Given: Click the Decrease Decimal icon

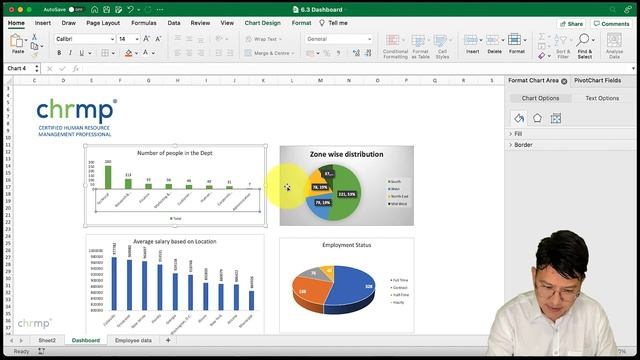Looking at the screenshot, I should coord(368,53).
